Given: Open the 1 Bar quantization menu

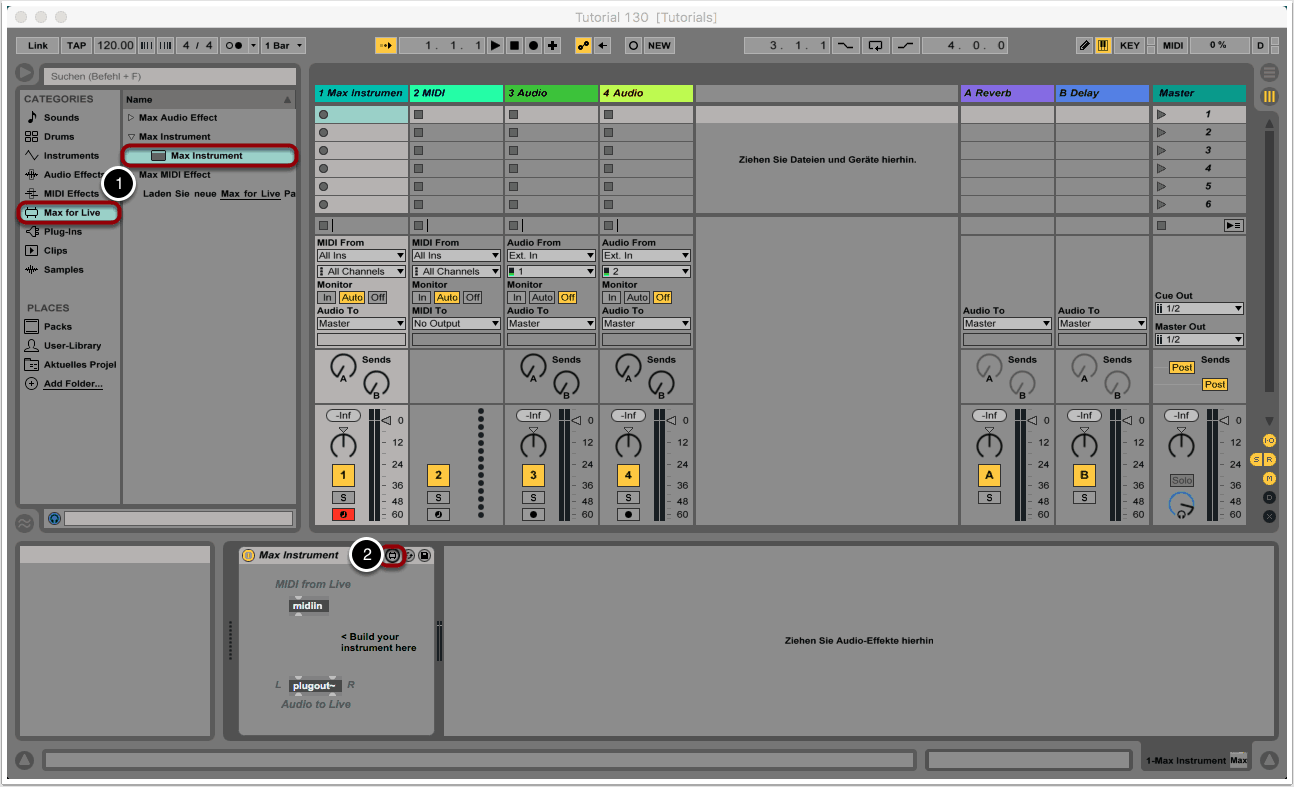Looking at the screenshot, I should [284, 46].
